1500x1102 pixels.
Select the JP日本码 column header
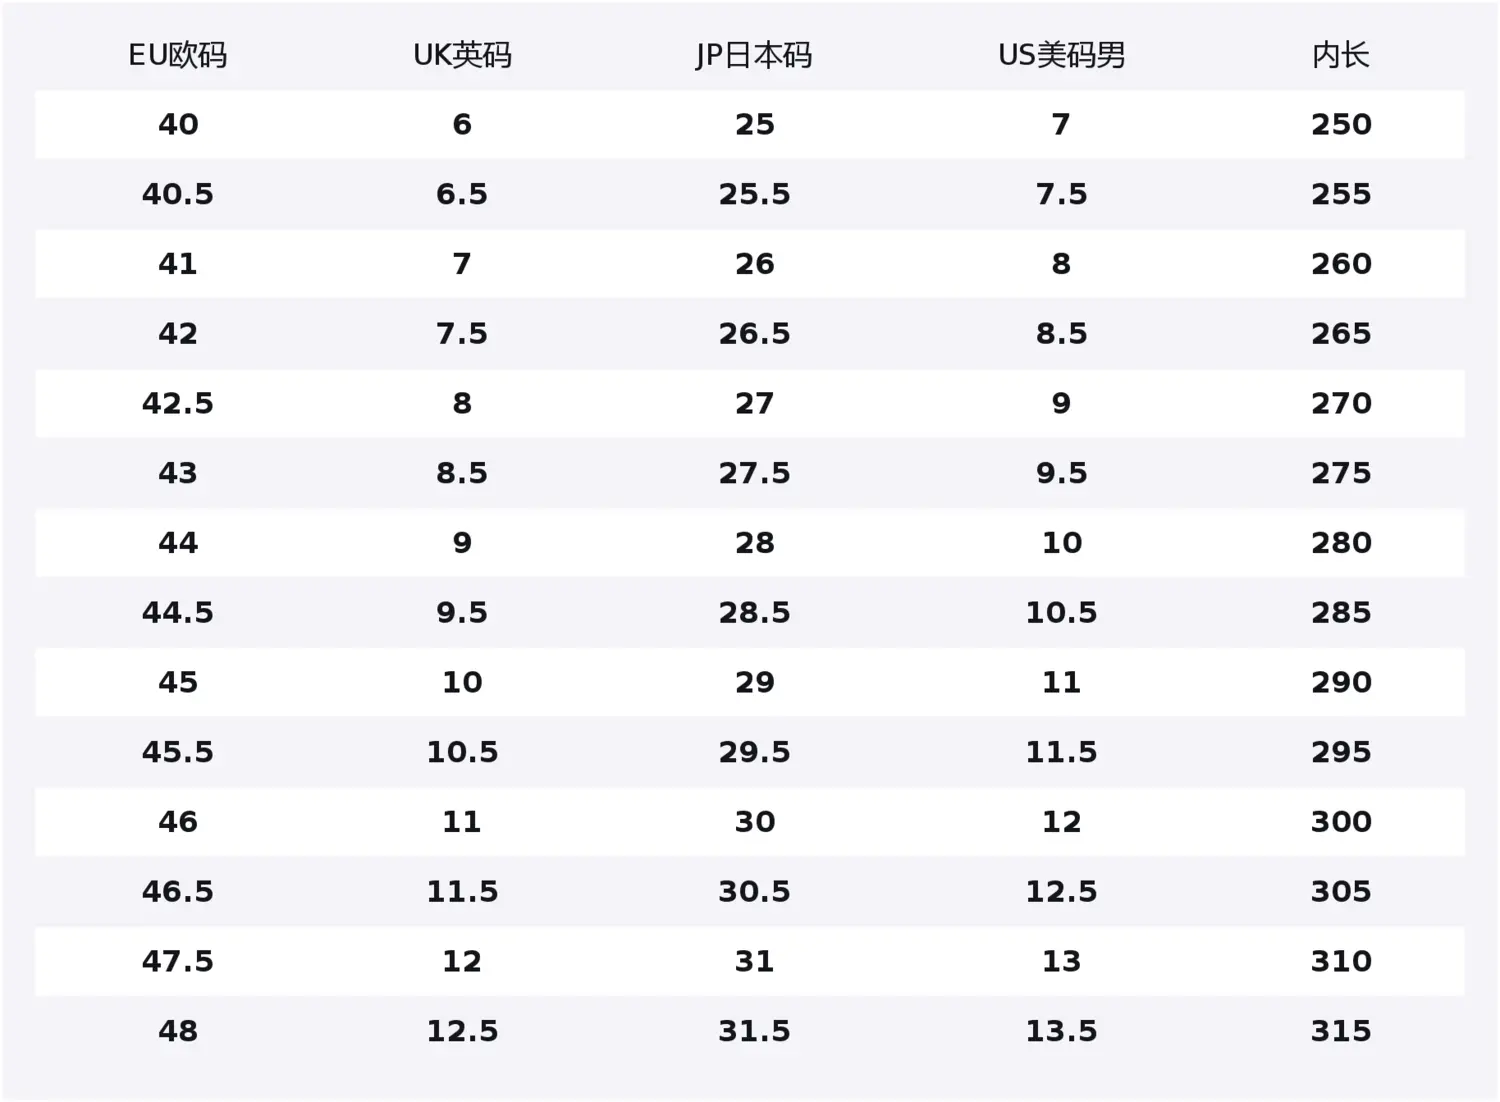754,55
